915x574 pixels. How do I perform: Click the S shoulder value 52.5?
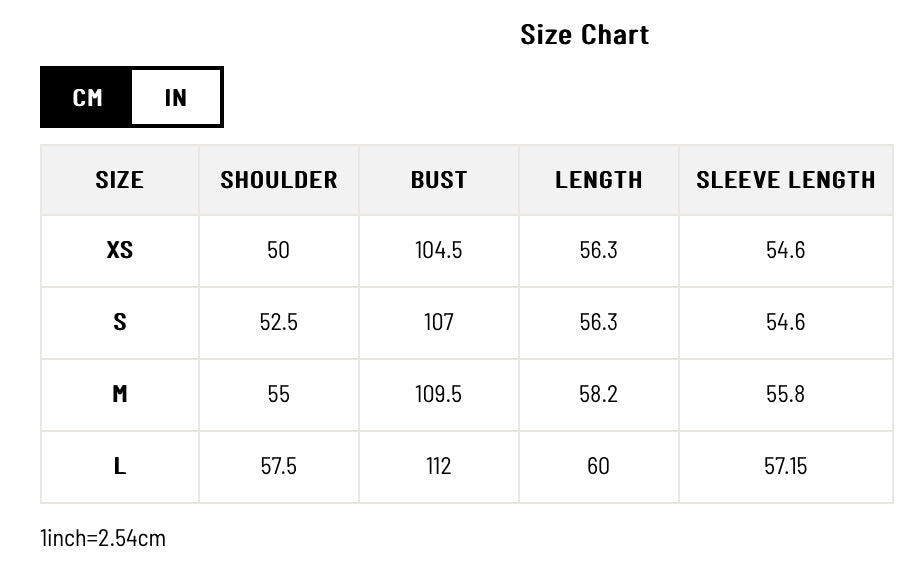[279, 322]
